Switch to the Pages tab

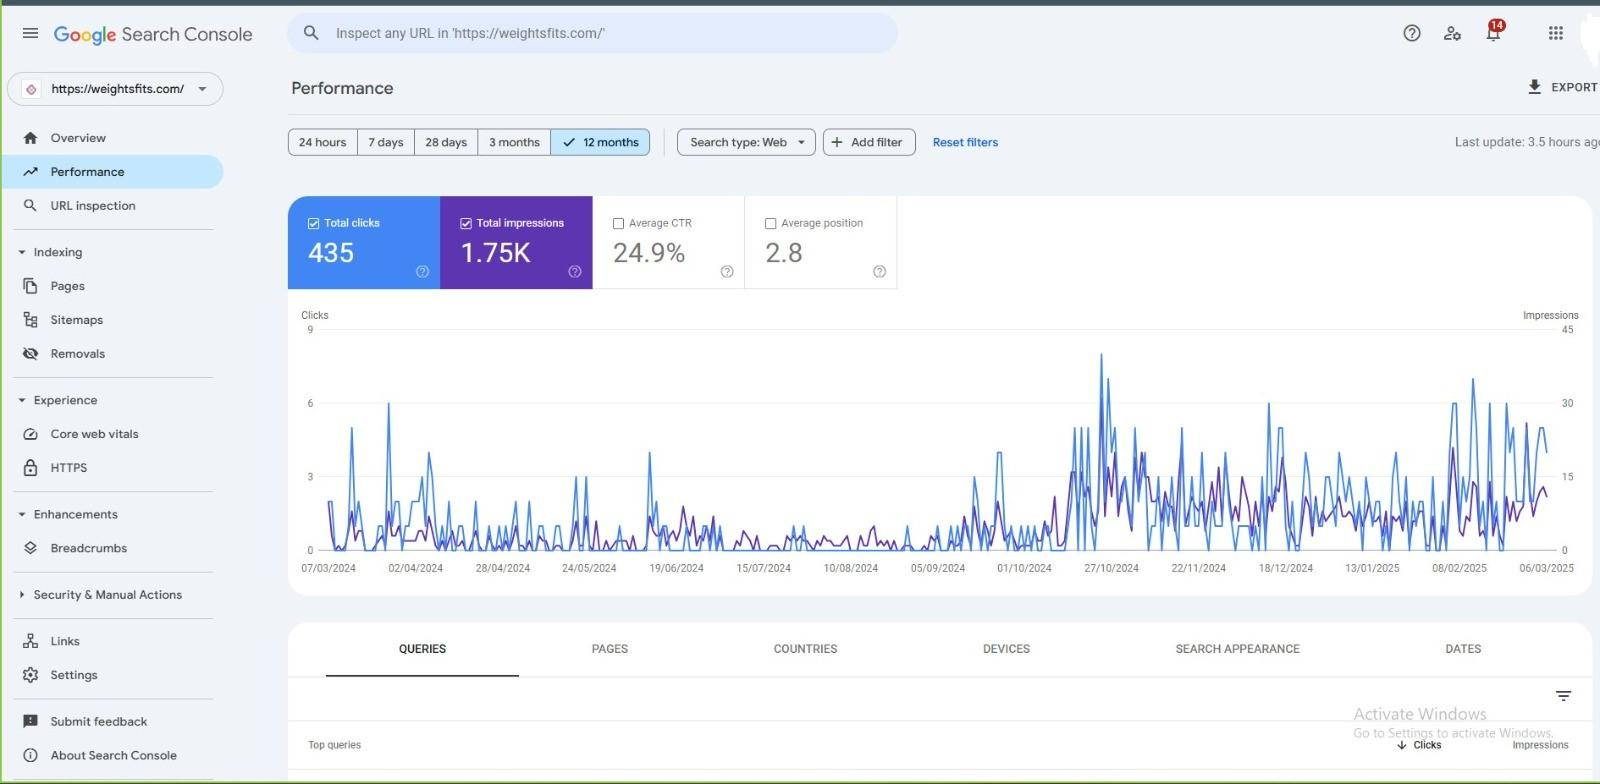pyautogui.click(x=609, y=649)
